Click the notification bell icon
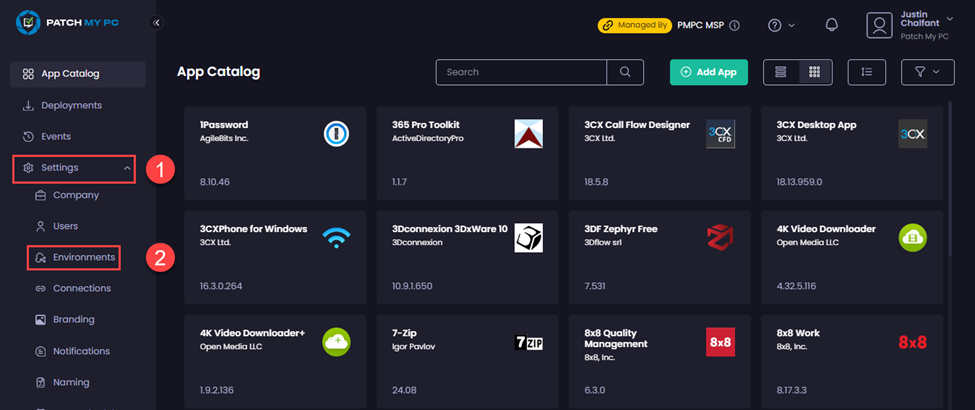 [831, 25]
